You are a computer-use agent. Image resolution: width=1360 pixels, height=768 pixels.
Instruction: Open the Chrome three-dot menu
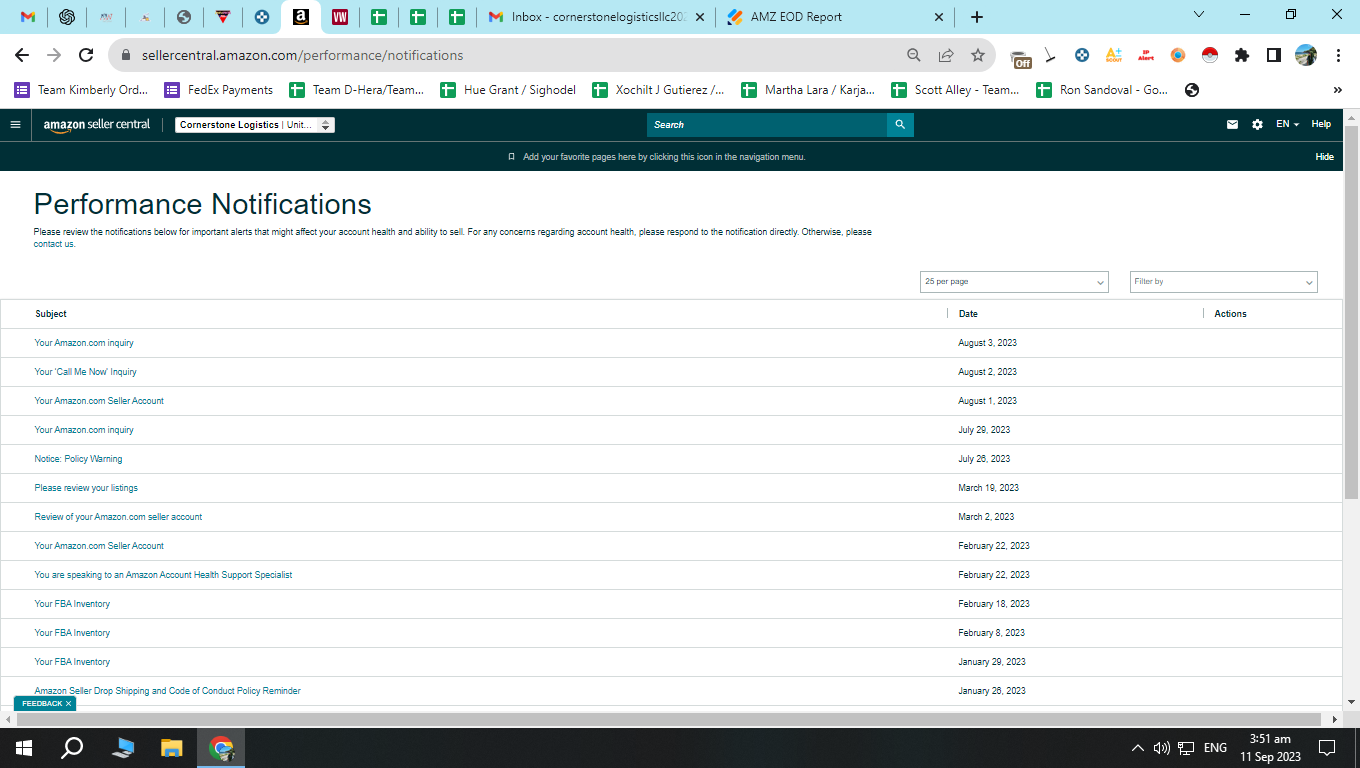coord(1337,56)
